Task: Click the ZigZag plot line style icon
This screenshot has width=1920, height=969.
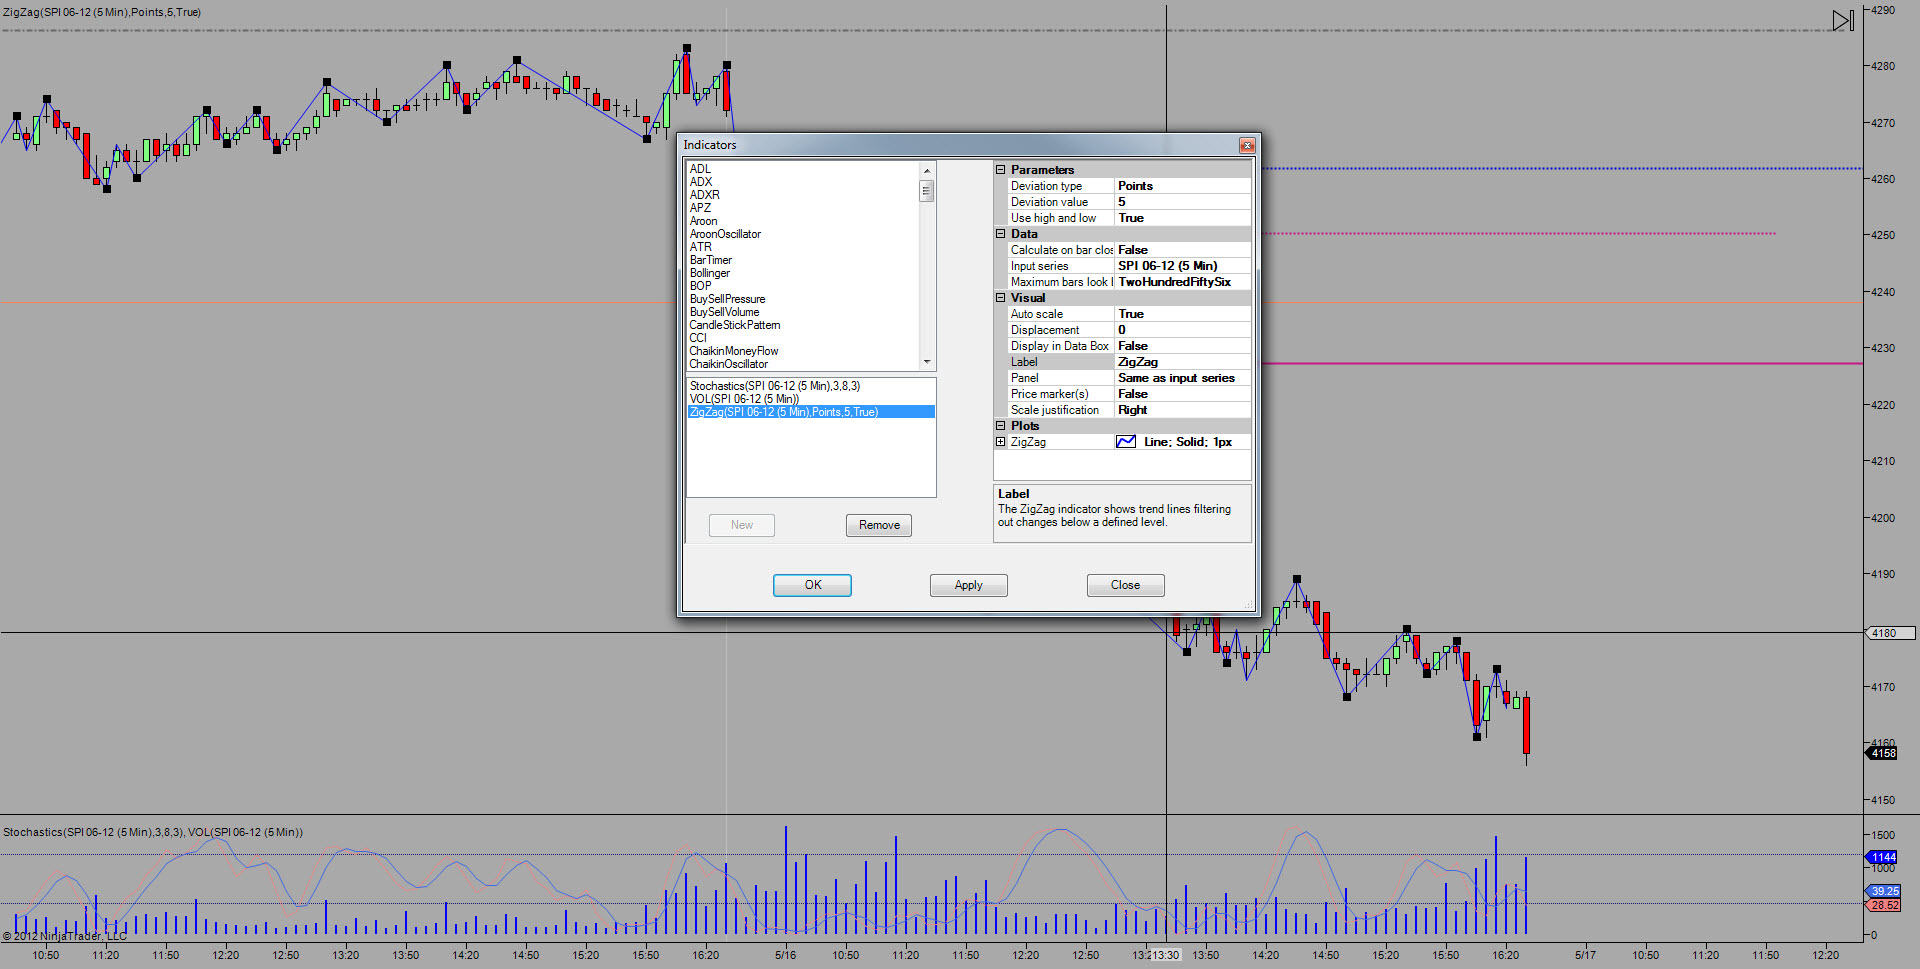Action: click(1126, 442)
